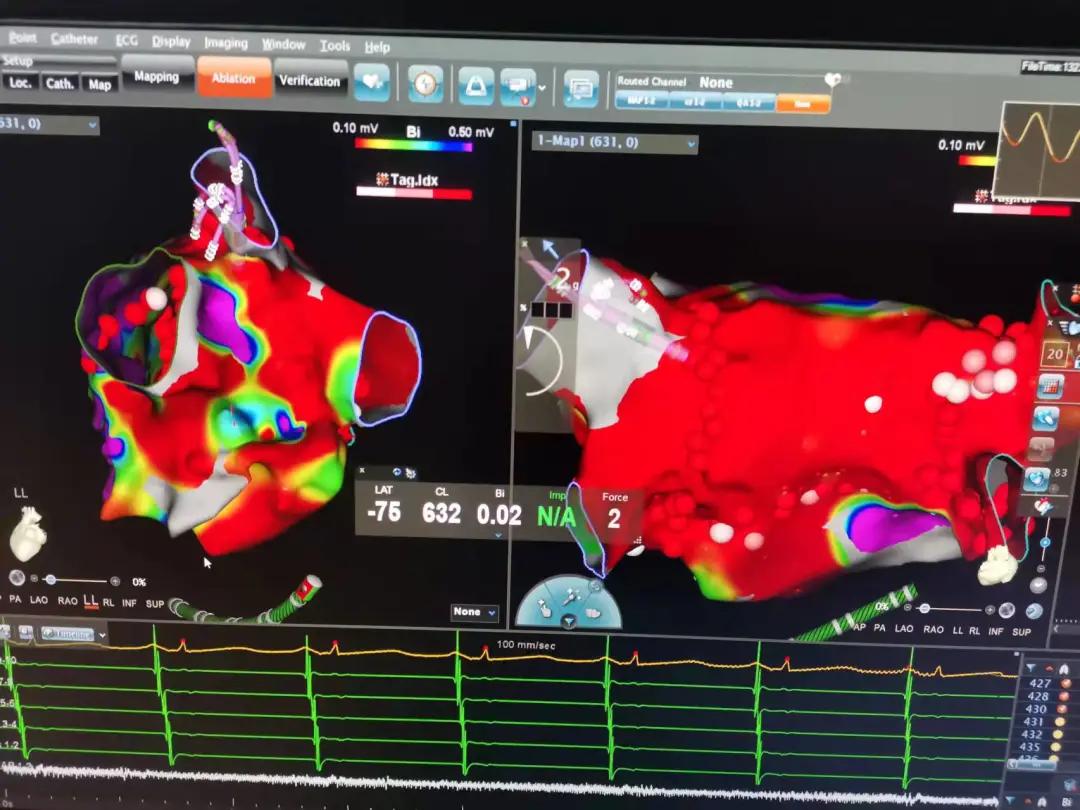Click left viewer transparency minus button

tap(34, 579)
